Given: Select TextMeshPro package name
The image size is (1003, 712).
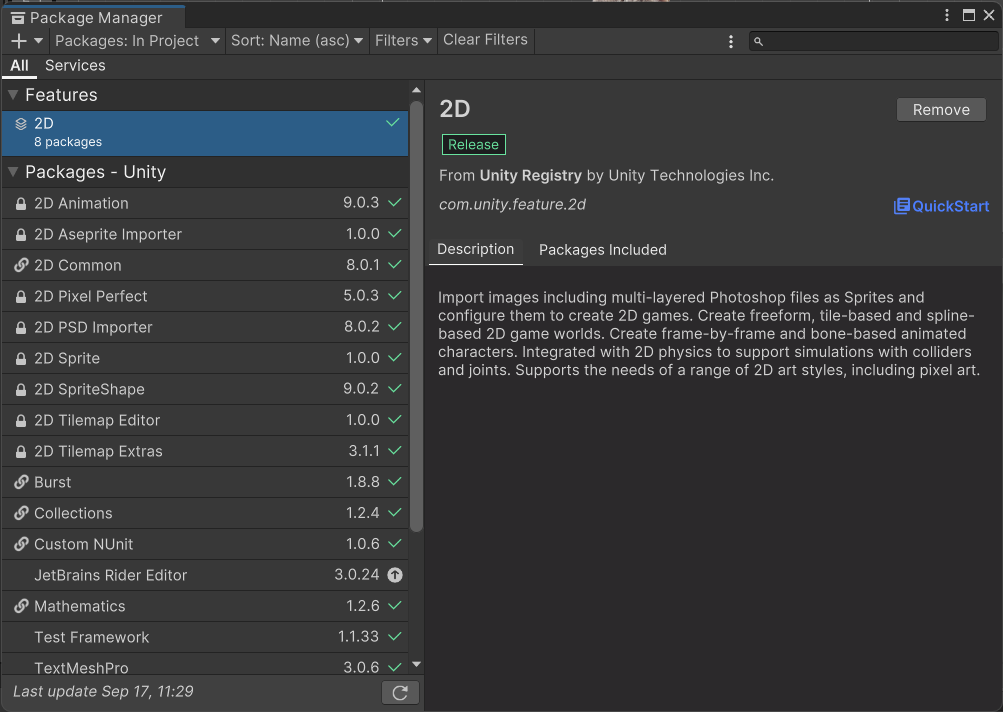Looking at the screenshot, I should (81, 668).
